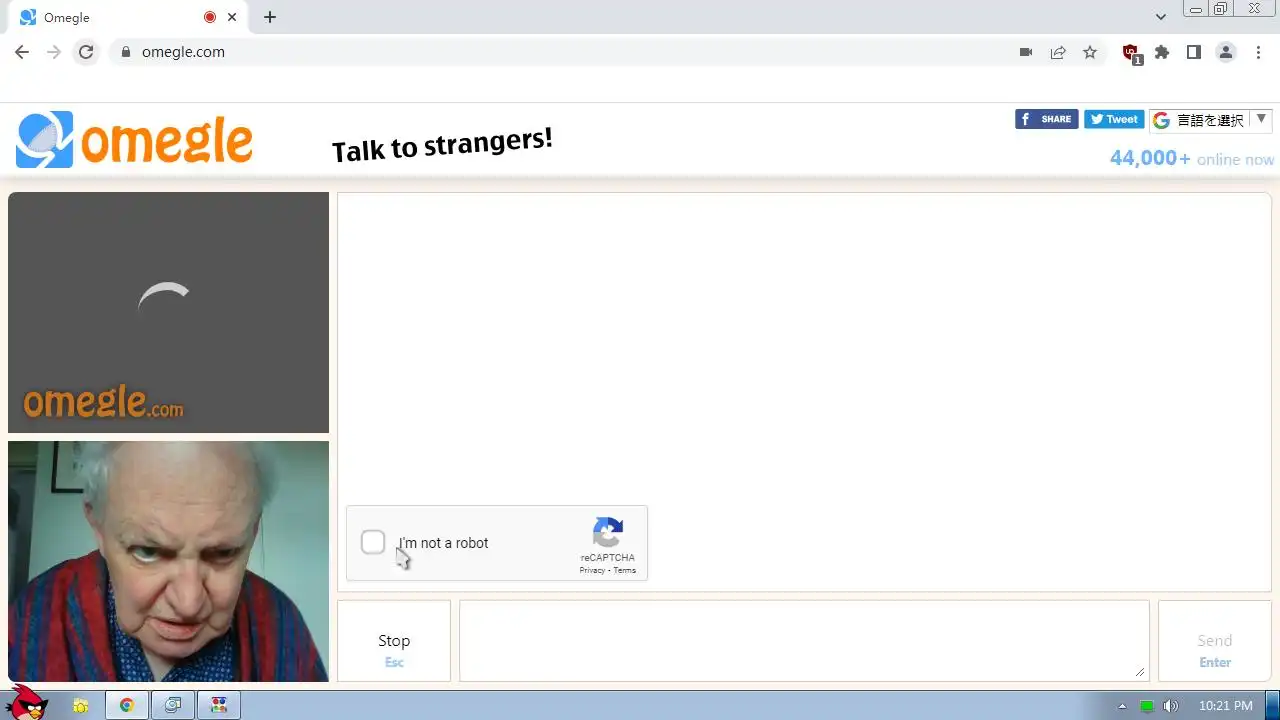Image resolution: width=1280 pixels, height=720 pixels.
Task: Open the reCAPTCHA Terms link
Action: tap(625, 570)
